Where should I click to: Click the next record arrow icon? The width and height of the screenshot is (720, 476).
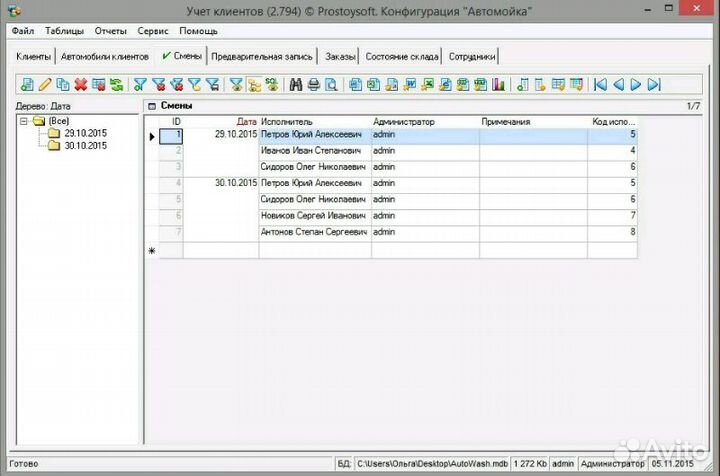[636, 85]
